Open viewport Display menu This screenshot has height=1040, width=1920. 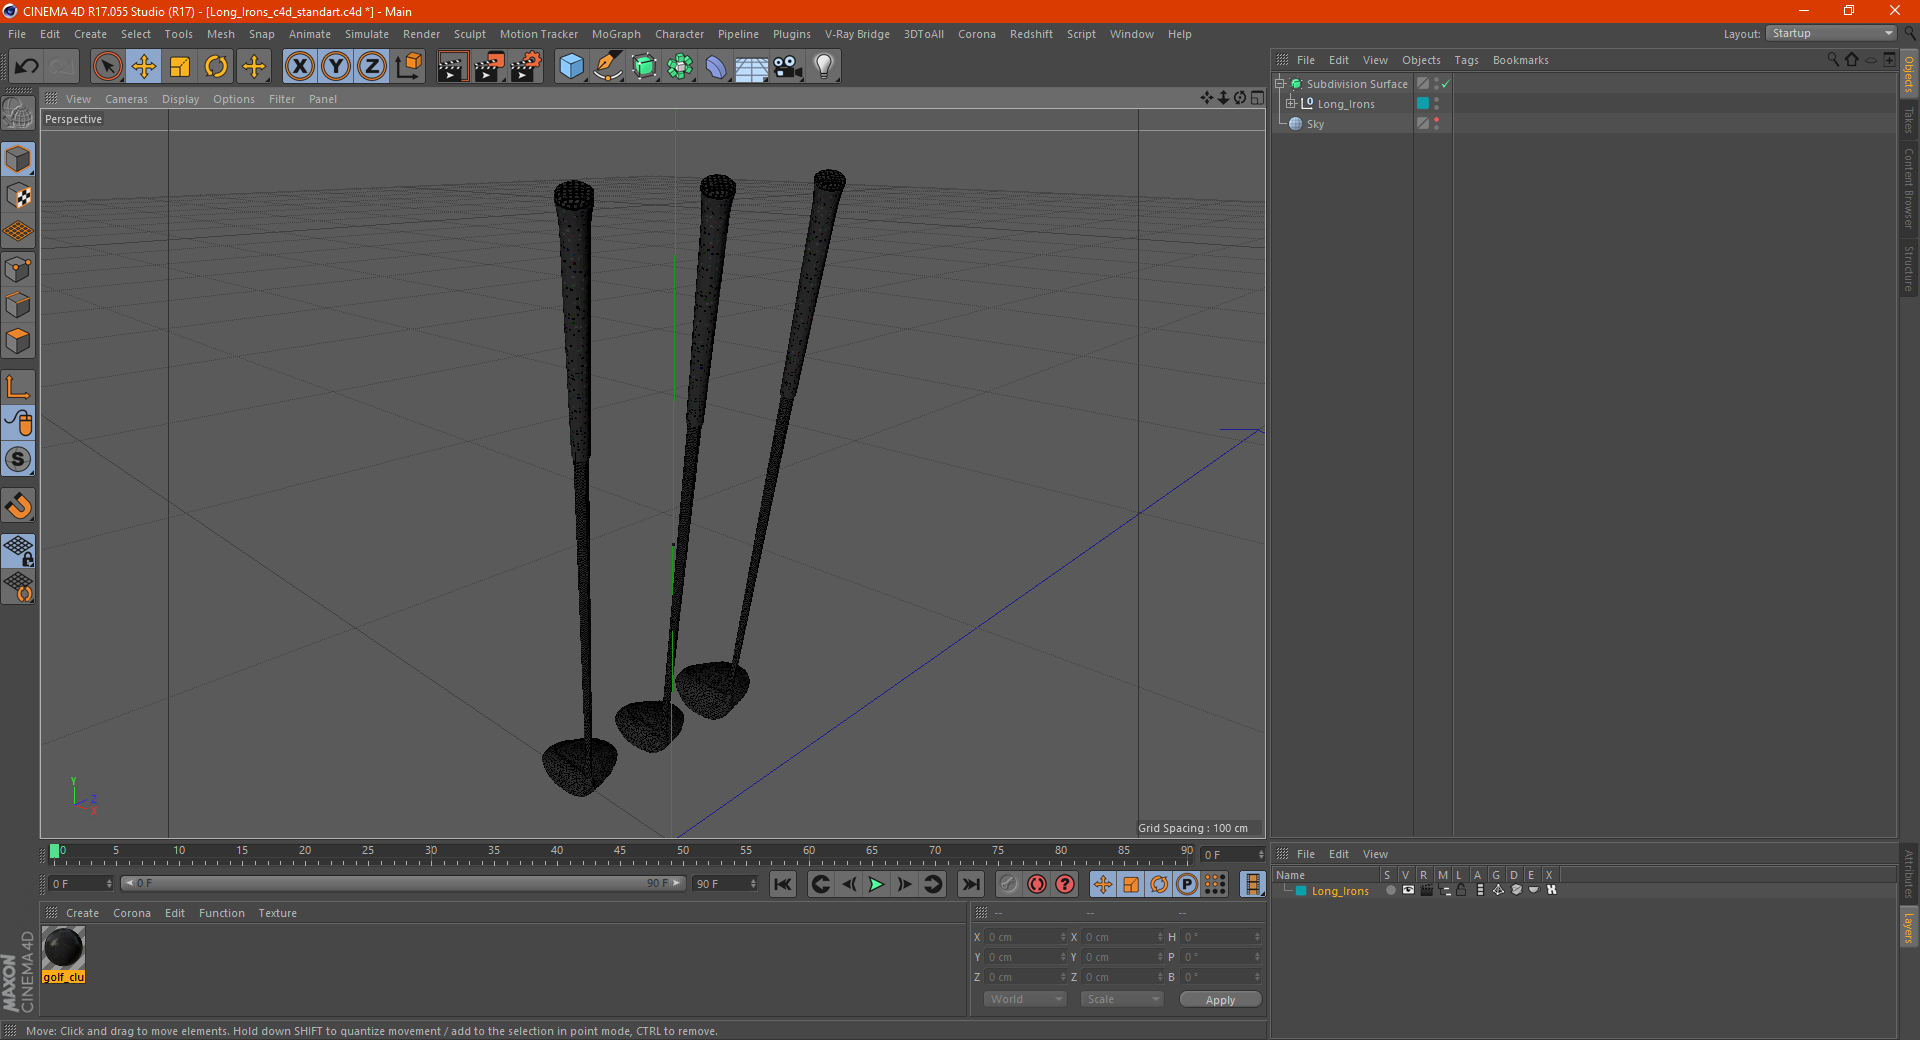click(x=180, y=99)
